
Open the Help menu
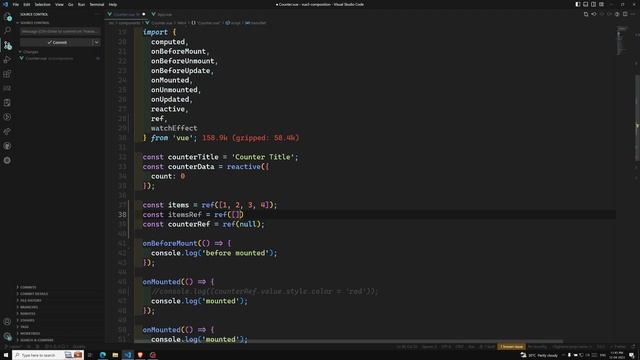(113, 4)
